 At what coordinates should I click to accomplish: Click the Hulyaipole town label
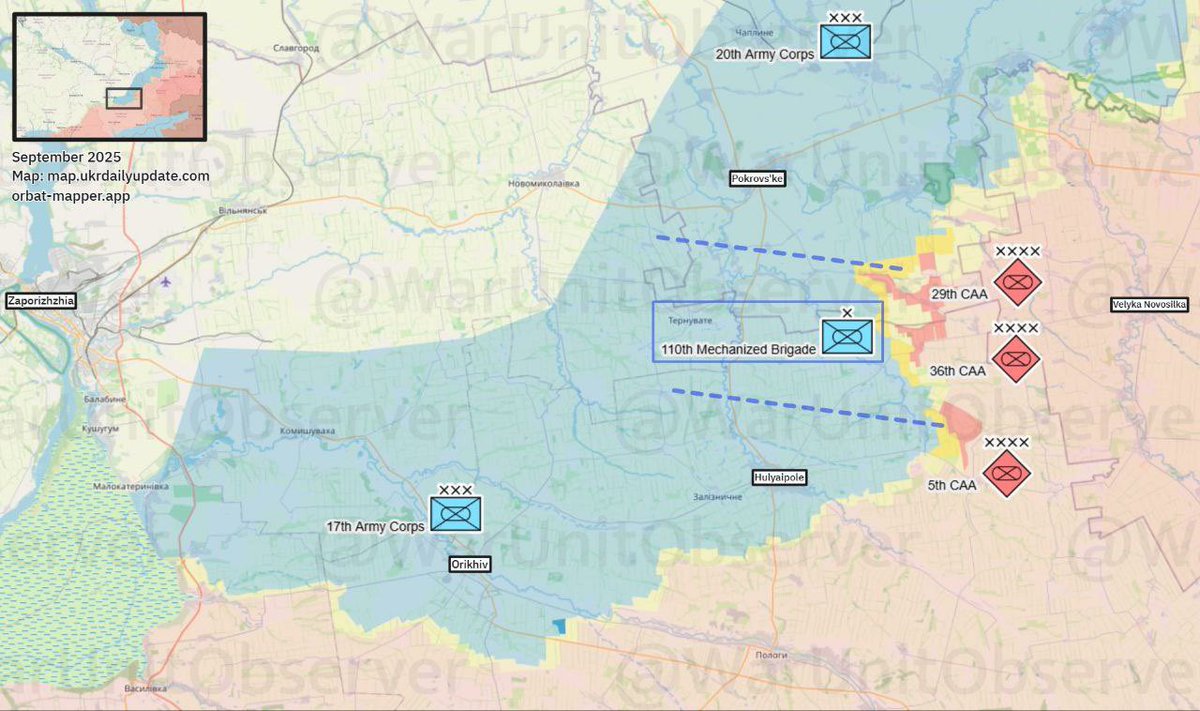(x=779, y=478)
